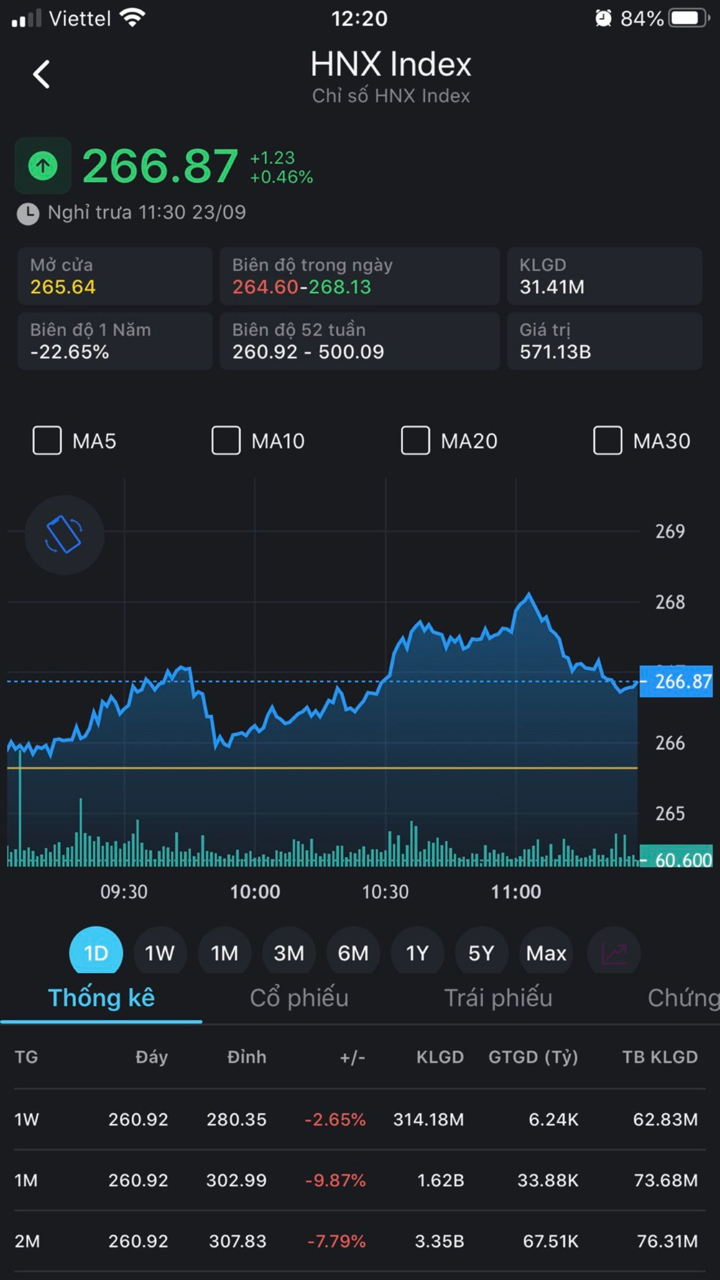Choose the 3M chart period
This screenshot has width=720, height=1280.
289,953
